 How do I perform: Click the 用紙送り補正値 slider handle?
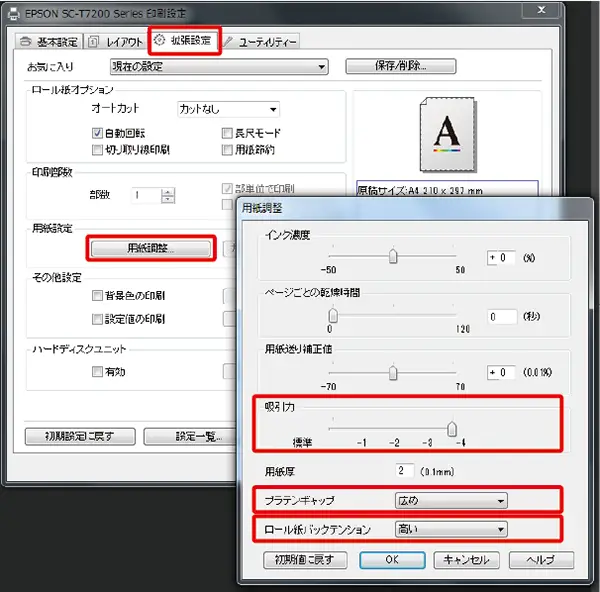(x=393, y=372)
